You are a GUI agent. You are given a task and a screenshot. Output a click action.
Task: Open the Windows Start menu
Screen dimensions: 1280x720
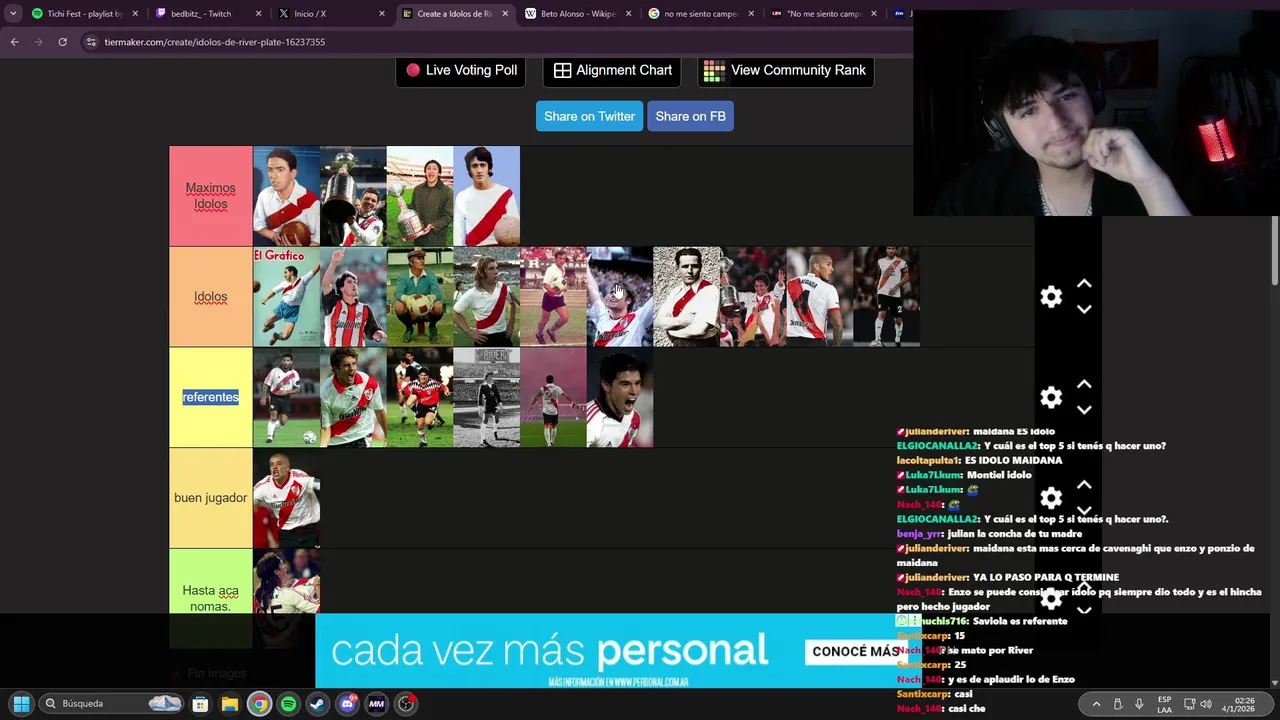[x=21, y=703]
